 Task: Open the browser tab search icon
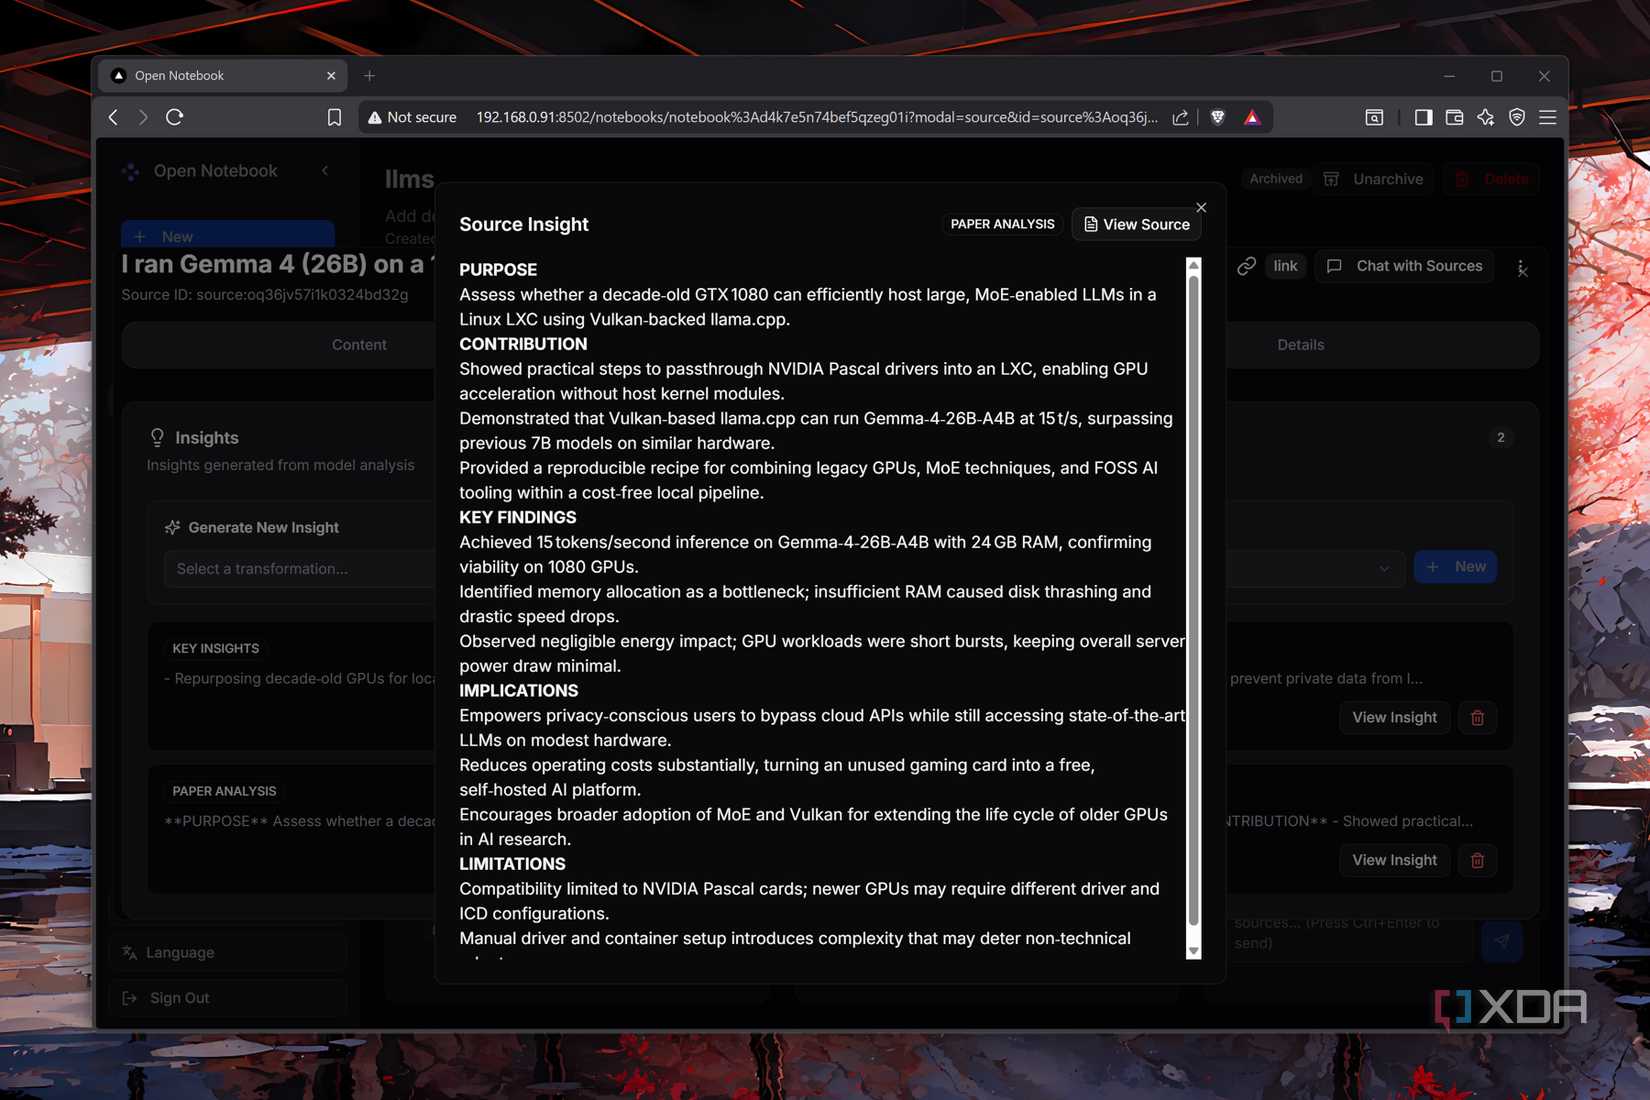coord(1374,117)
